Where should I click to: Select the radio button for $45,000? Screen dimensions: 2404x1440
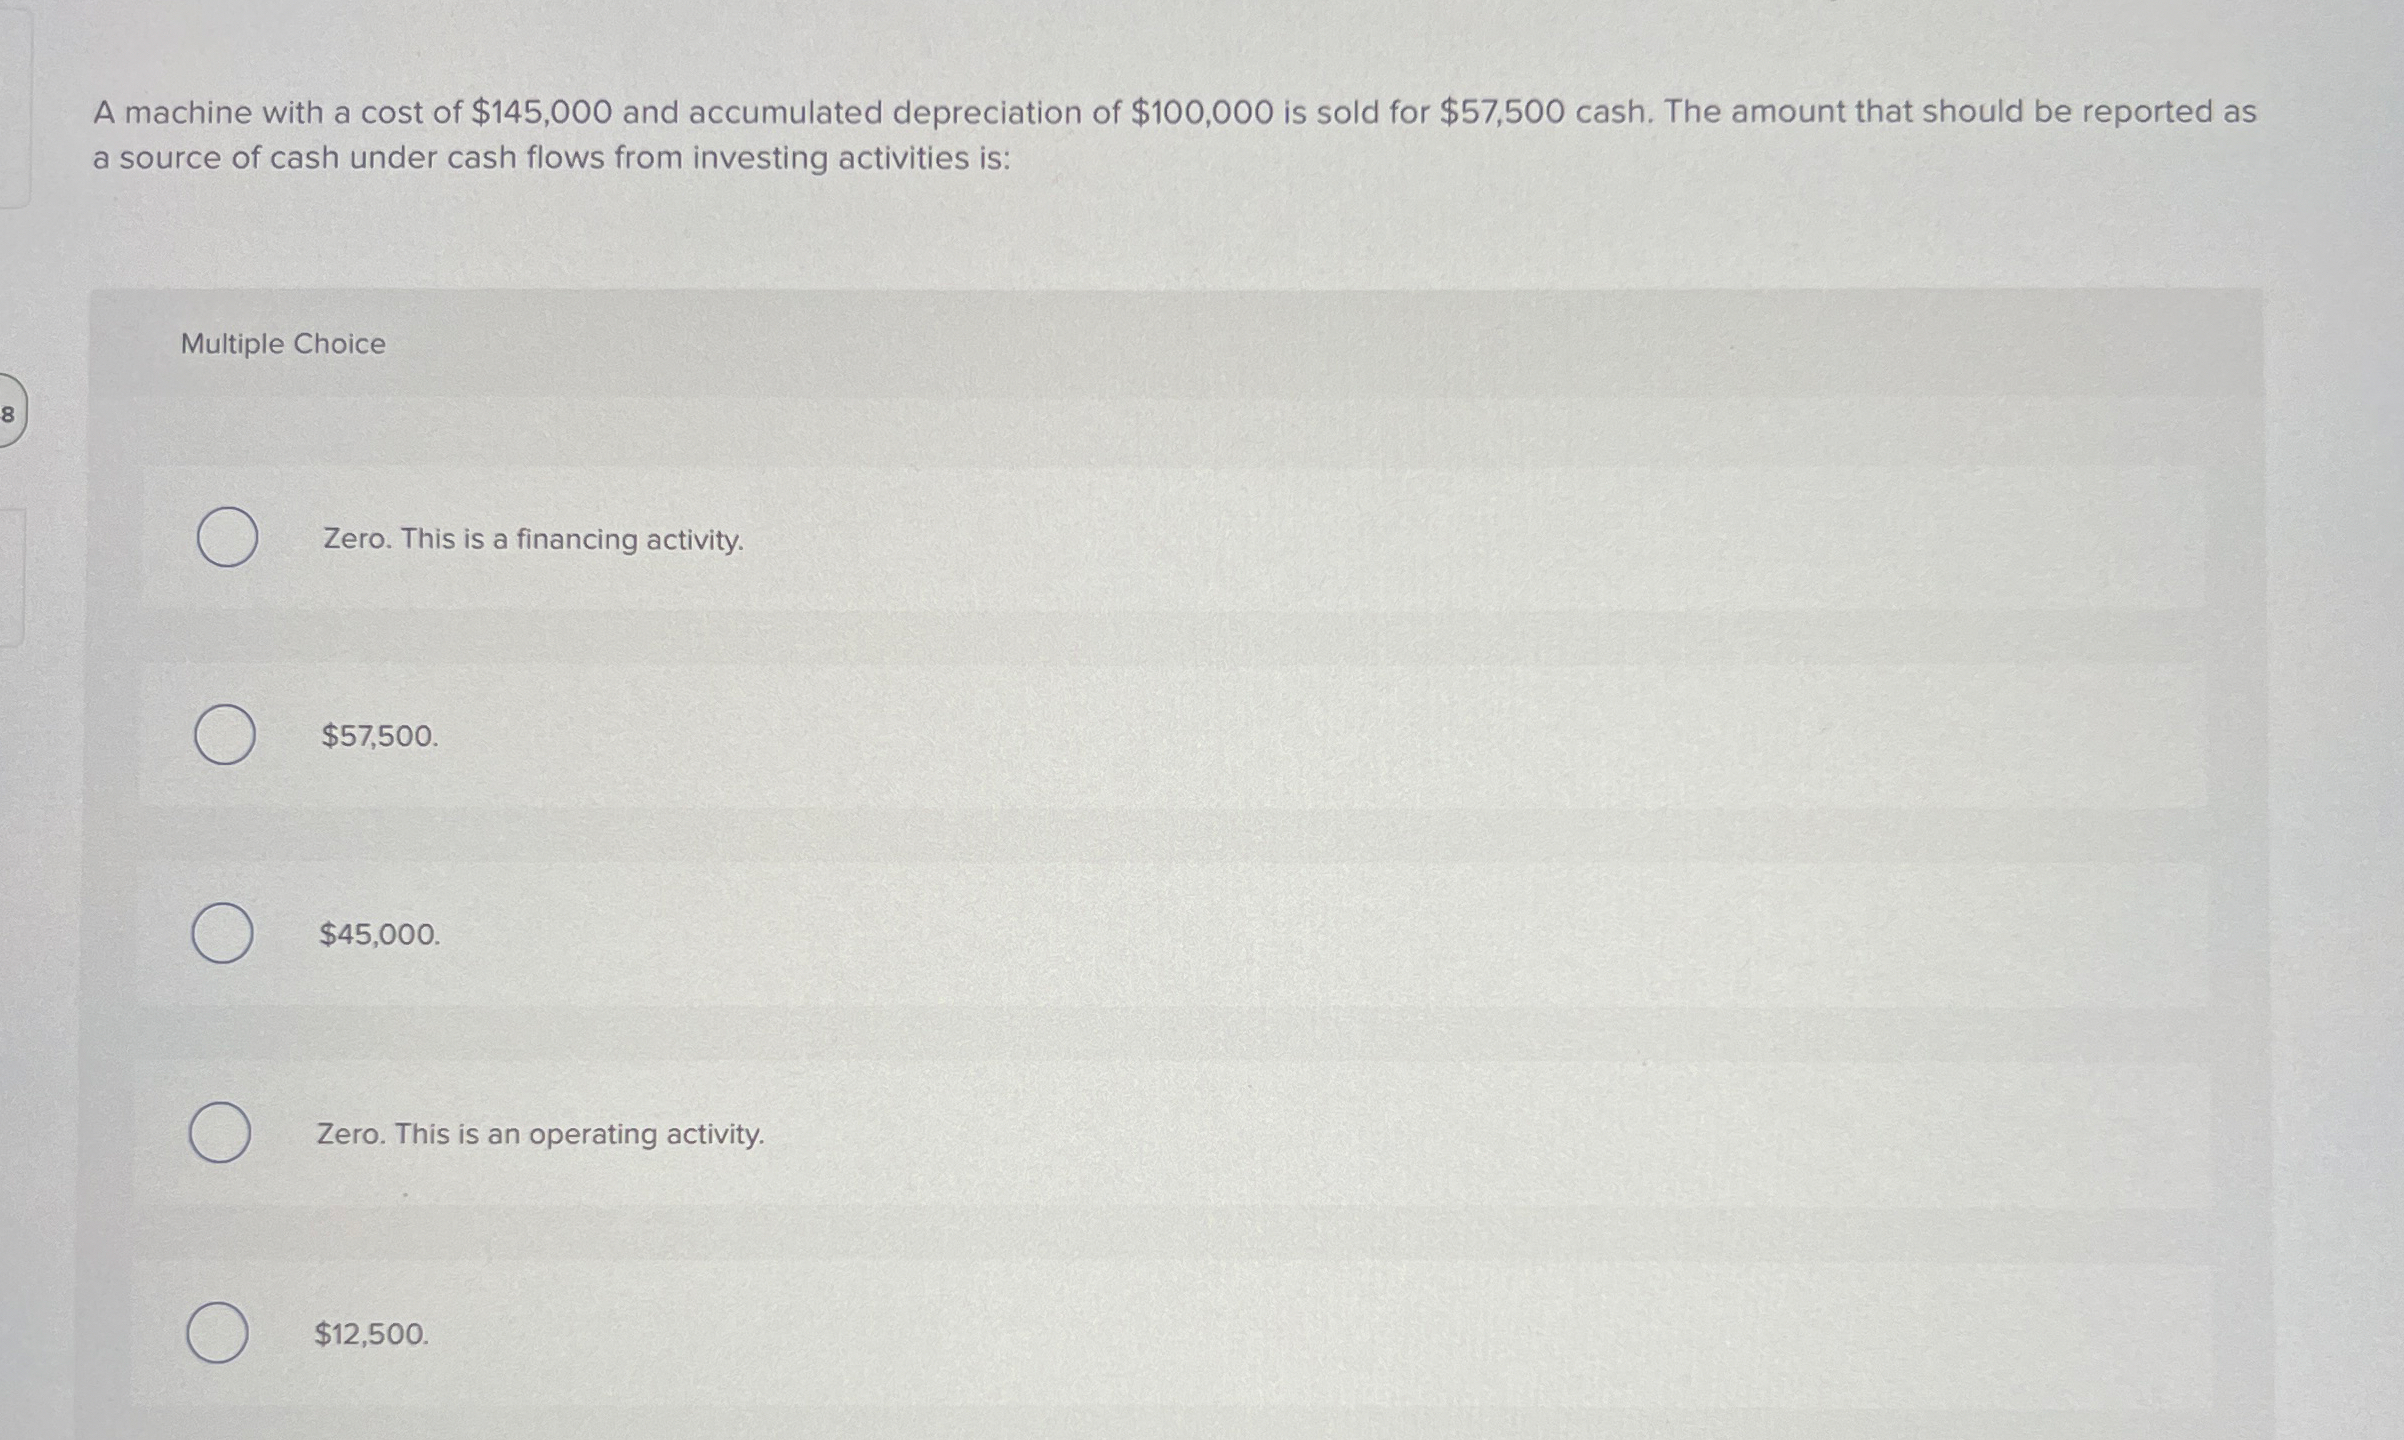pyautogui.click(x=222, y=933)
